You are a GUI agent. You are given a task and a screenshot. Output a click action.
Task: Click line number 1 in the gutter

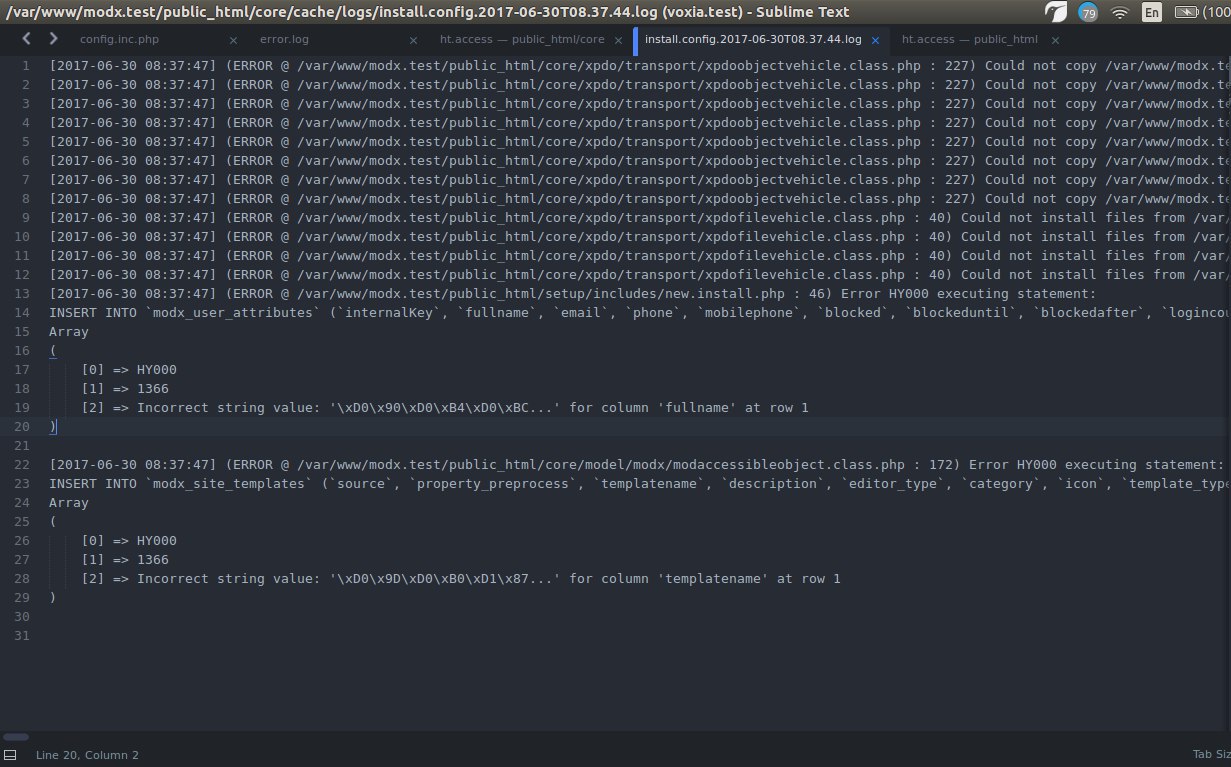pos(27,66)
